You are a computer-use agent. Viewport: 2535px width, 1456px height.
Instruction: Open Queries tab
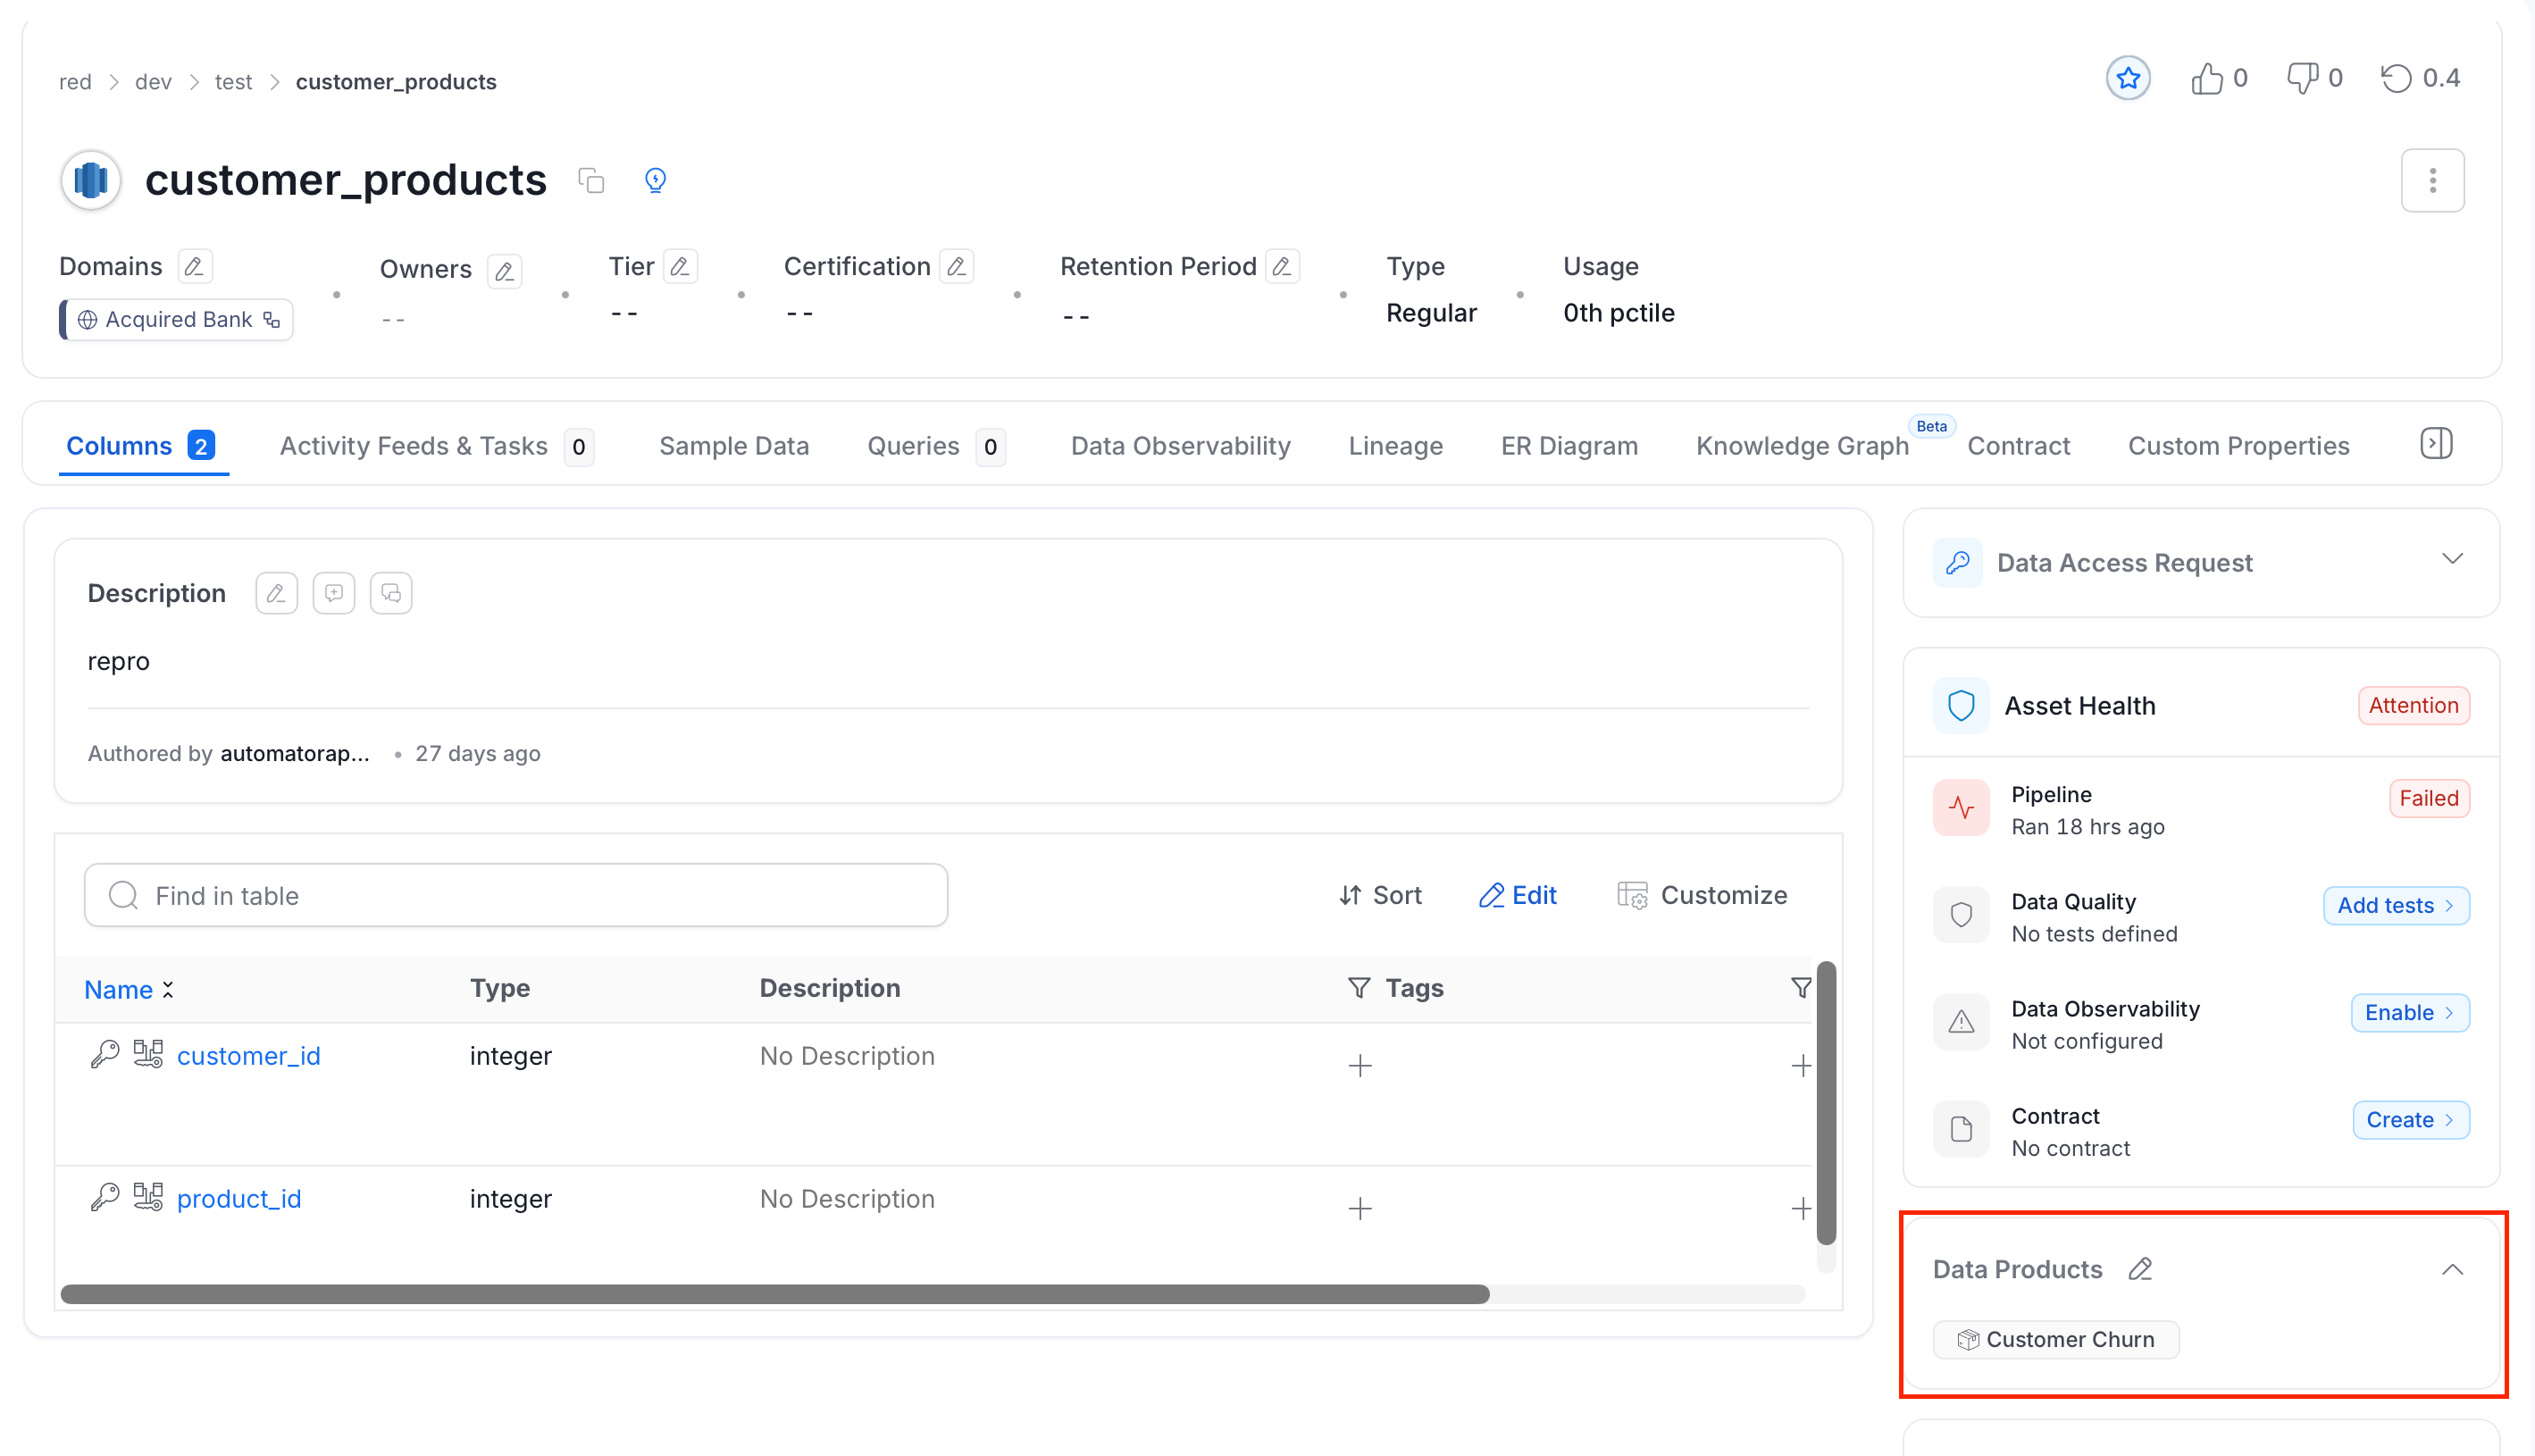(936, 446)
